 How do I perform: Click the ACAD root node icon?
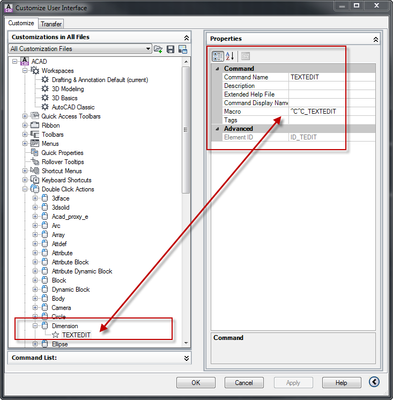[x=25, y=61]
